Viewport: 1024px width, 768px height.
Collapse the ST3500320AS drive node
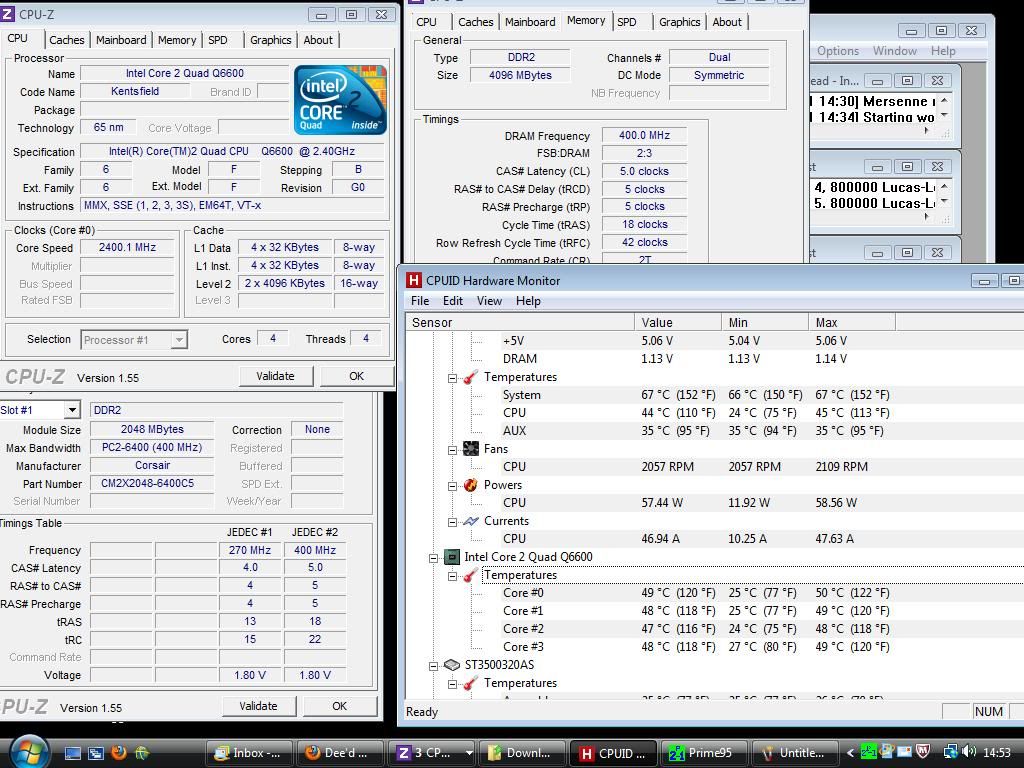click(x=433, y=666)
